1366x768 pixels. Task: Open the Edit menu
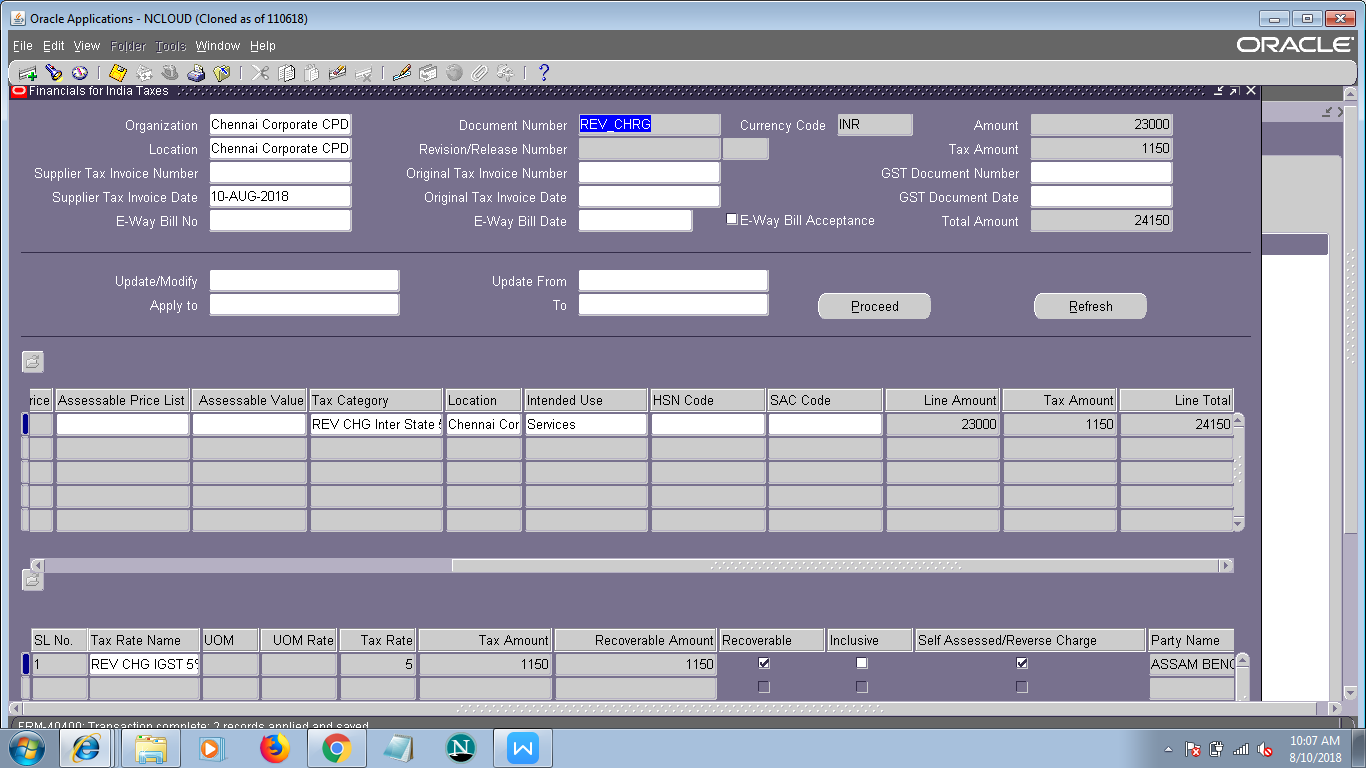(54, 46)
